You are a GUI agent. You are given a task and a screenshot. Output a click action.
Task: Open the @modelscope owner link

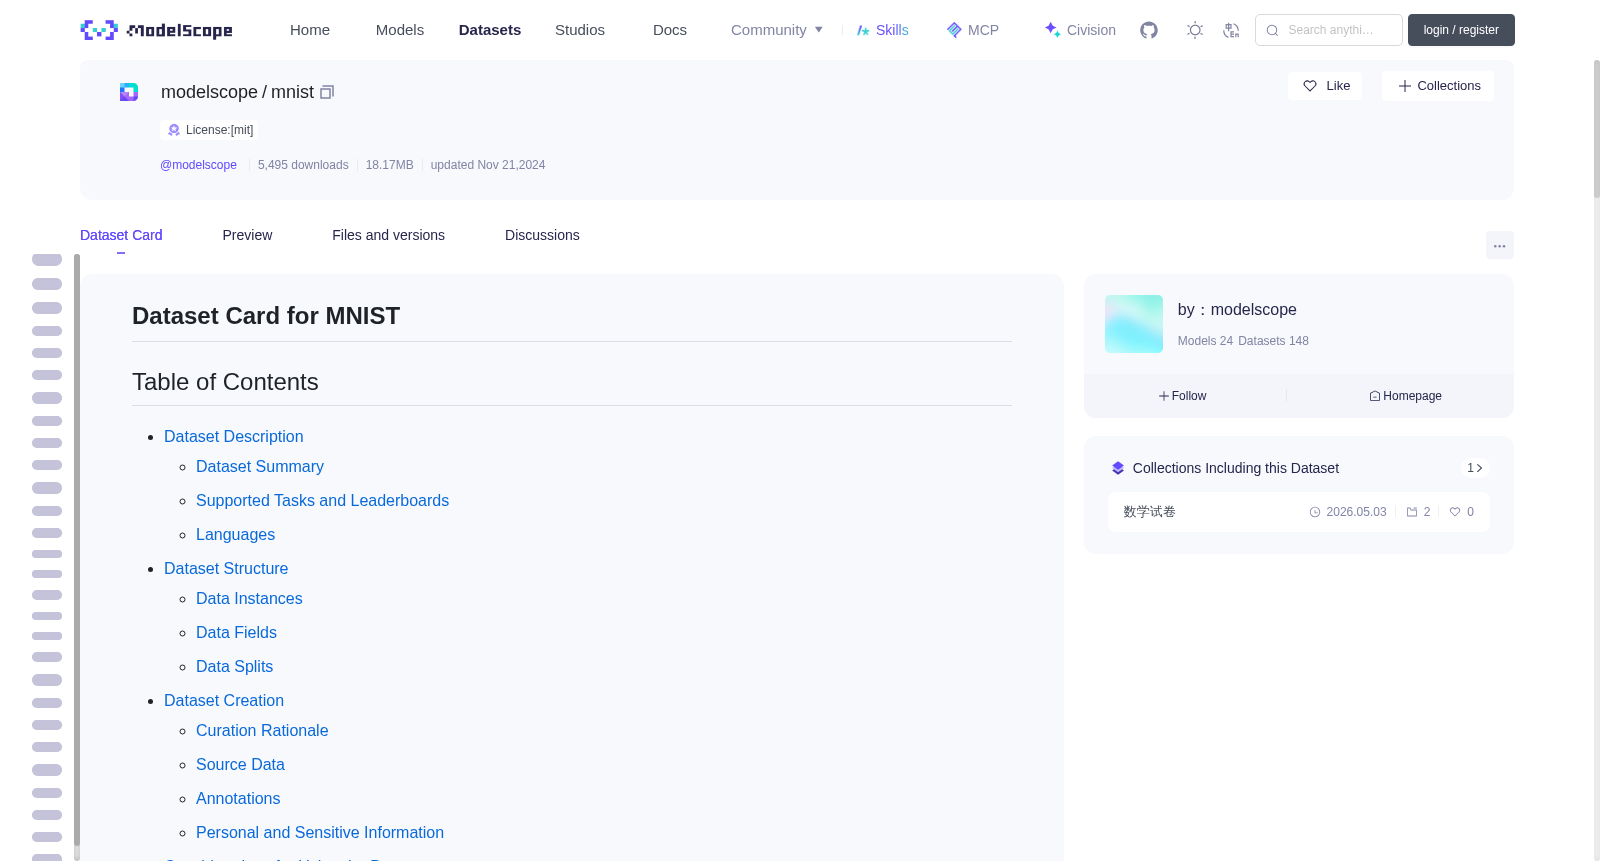tap(198, 165)
